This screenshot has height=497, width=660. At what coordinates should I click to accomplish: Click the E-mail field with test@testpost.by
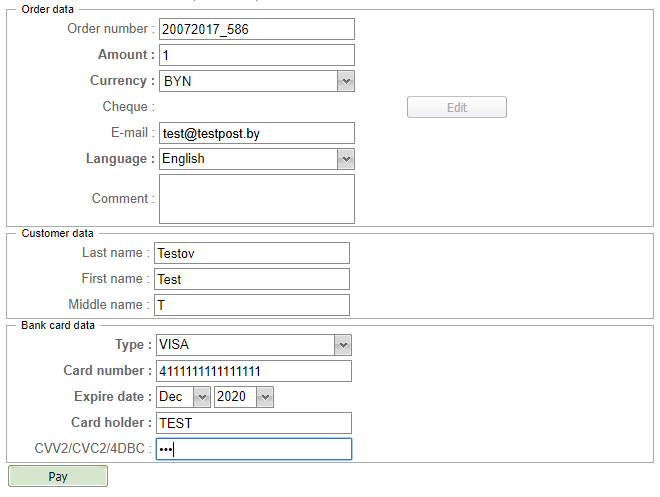pyautogui.click(x=256, y=133)
